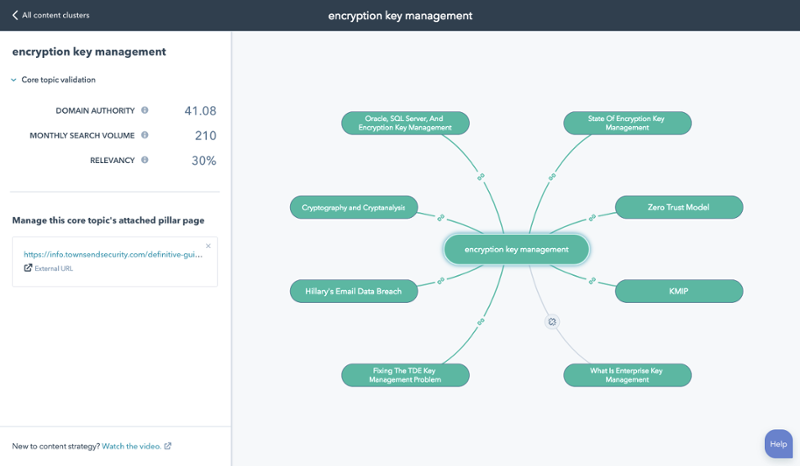Remove the attached pillar page URL

tap(208, 245)
